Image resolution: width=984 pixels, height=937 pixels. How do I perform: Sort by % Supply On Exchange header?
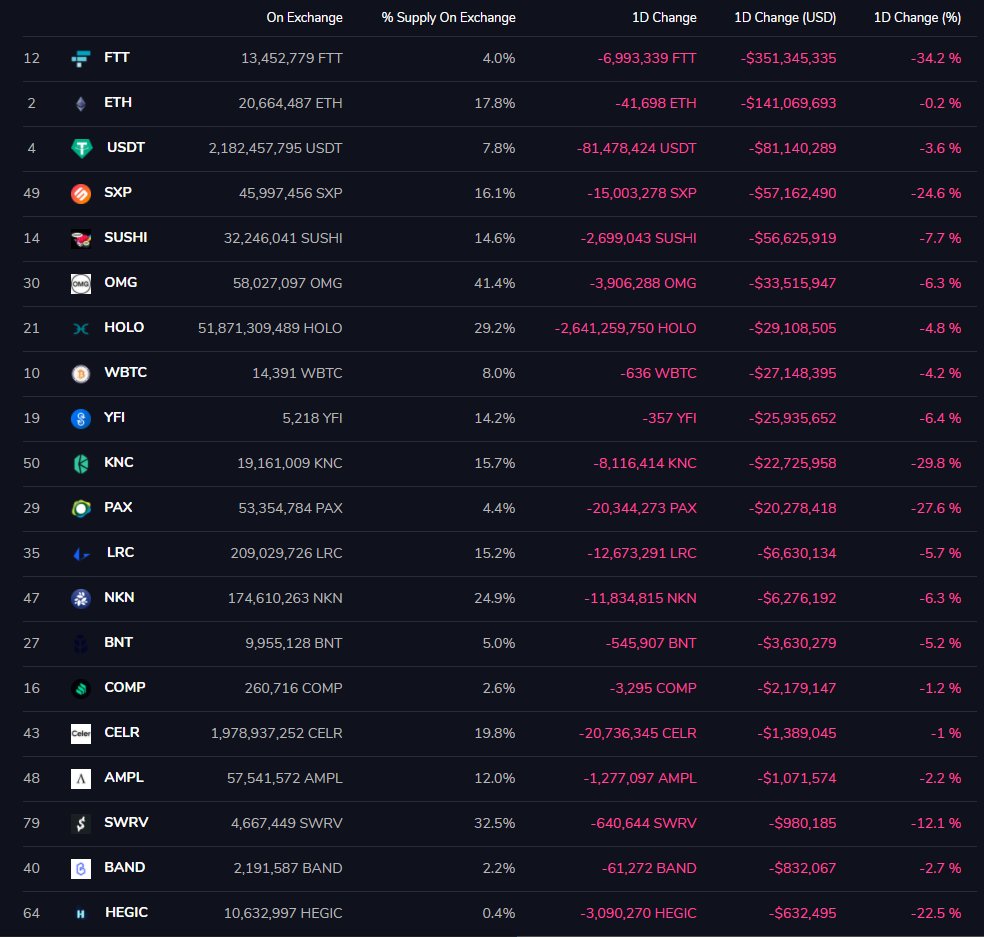[449, 18]
